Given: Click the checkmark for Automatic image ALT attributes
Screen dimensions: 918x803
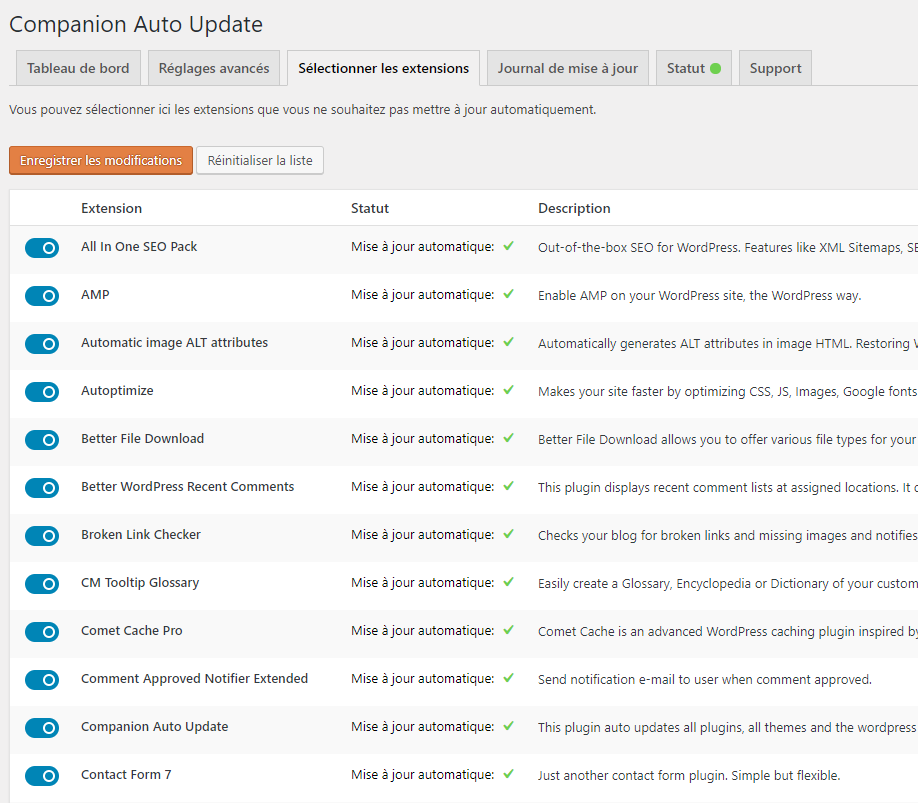Looking at the screenshot, I should [508, 342].
